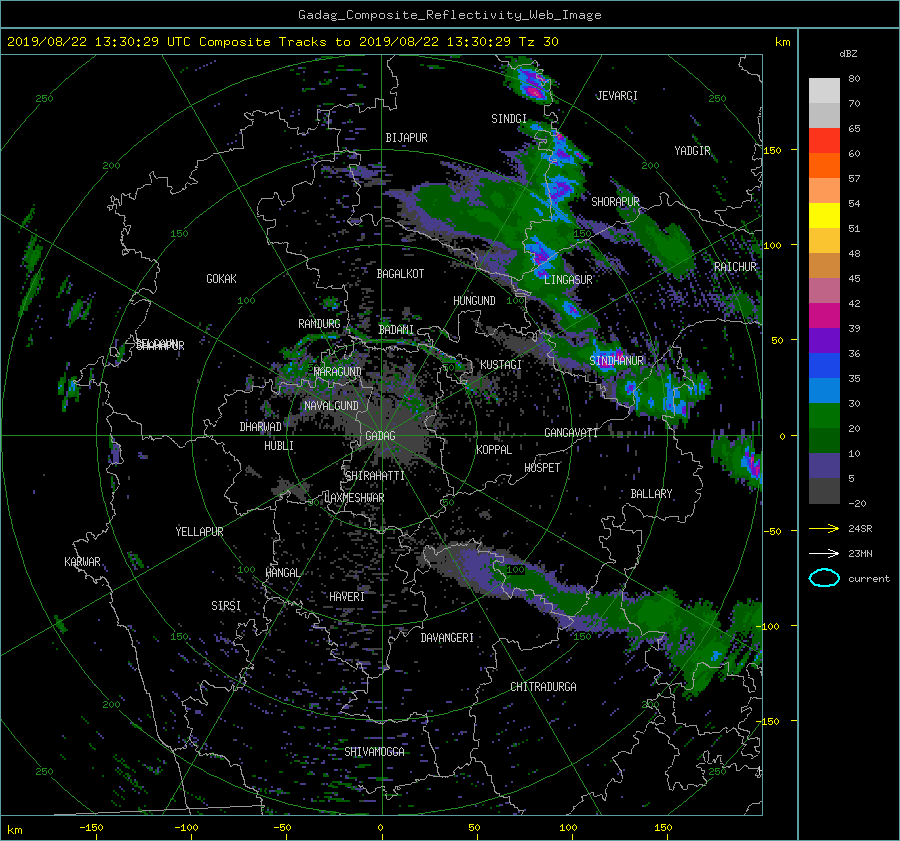This screenshot has width=900, height=841.
Task: Click the 'CHITRADURGA' city label
Action: pyautogui.click(x=543, y=687)
